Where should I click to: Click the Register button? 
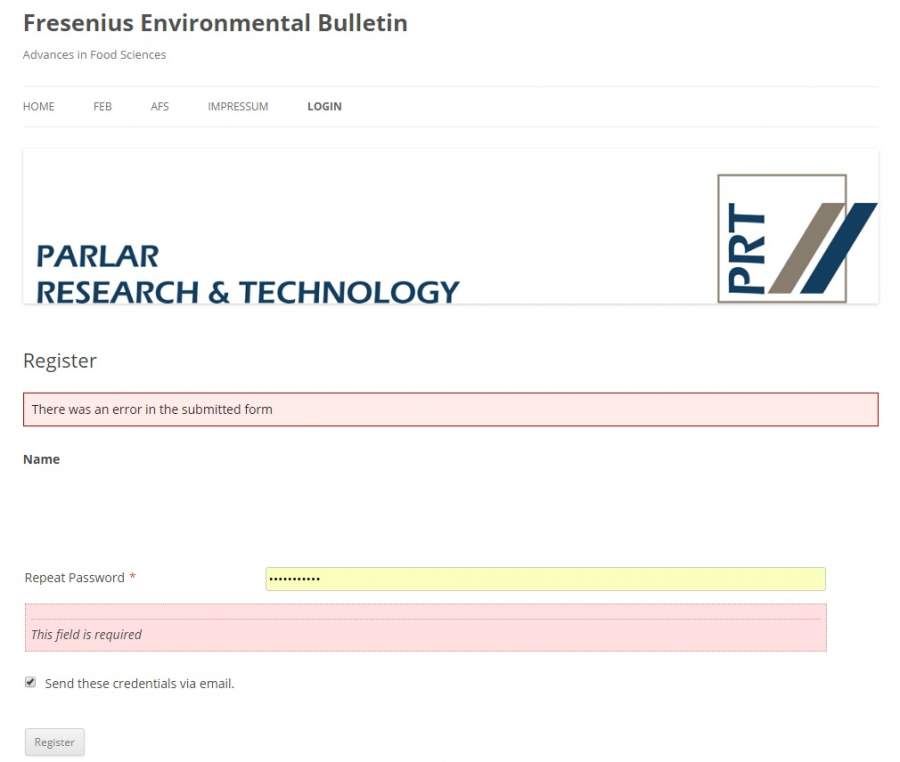tap(55, 742)
